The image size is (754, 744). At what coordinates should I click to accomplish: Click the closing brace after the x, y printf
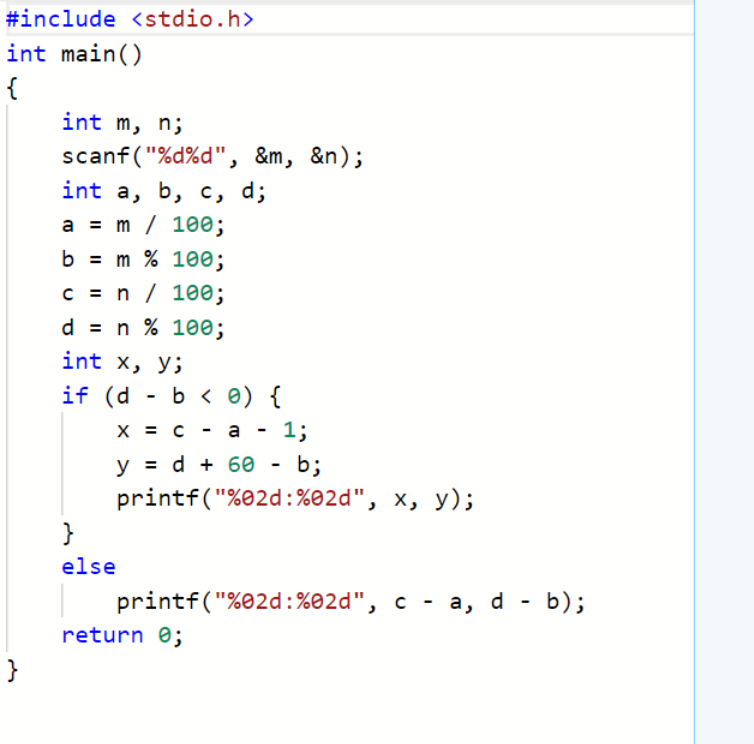[68, 533]
